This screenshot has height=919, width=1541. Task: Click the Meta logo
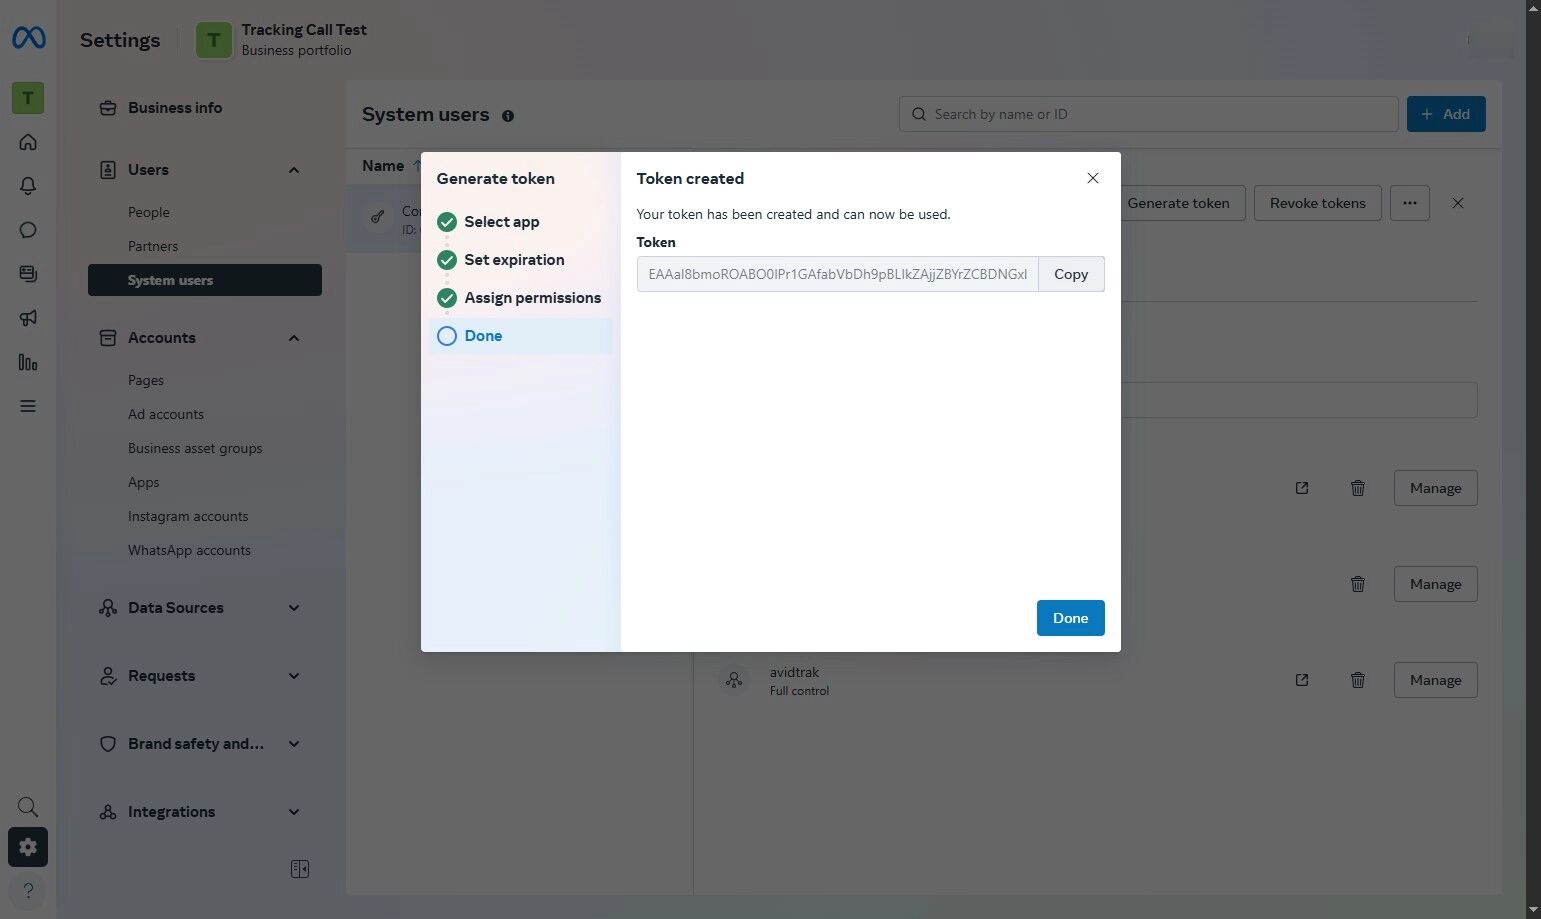click(x=28, y=38)
